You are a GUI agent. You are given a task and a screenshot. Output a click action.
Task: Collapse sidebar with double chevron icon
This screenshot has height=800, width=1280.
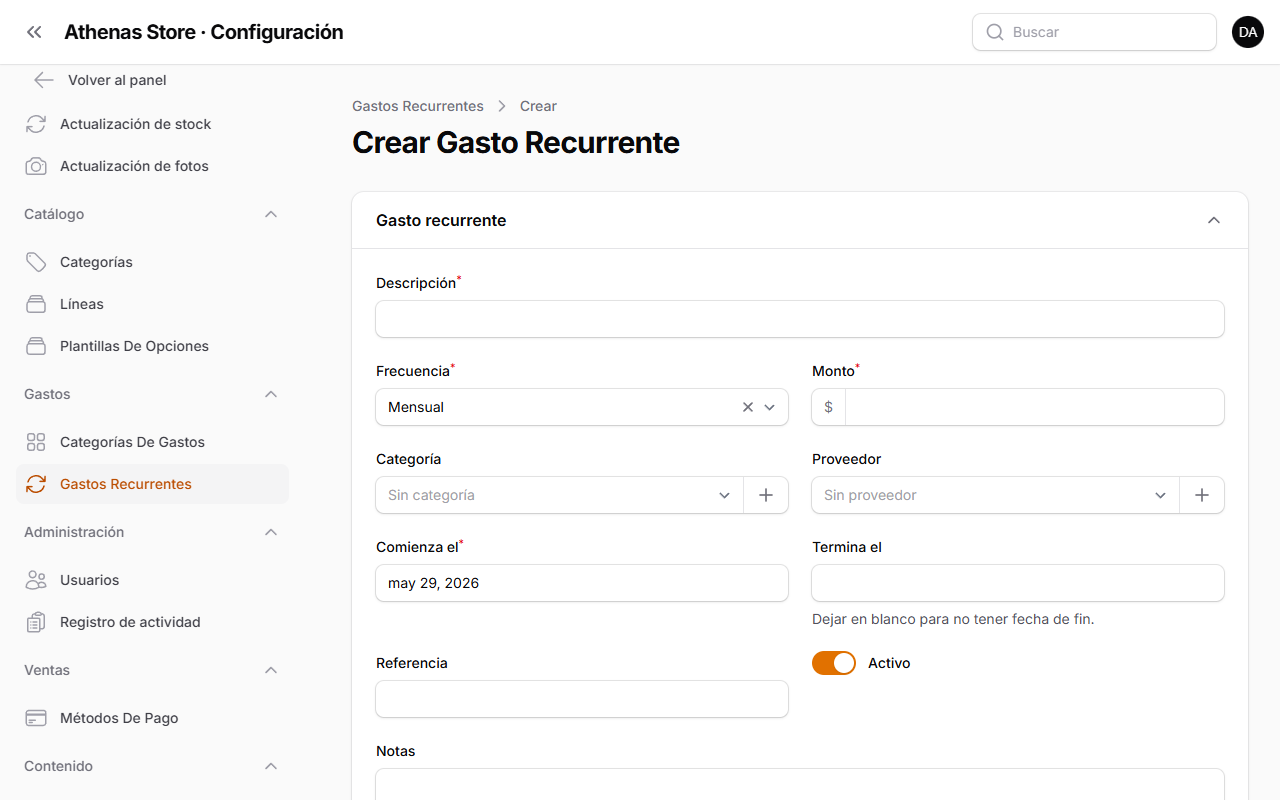pyautogui.click(x=35, y=32)
